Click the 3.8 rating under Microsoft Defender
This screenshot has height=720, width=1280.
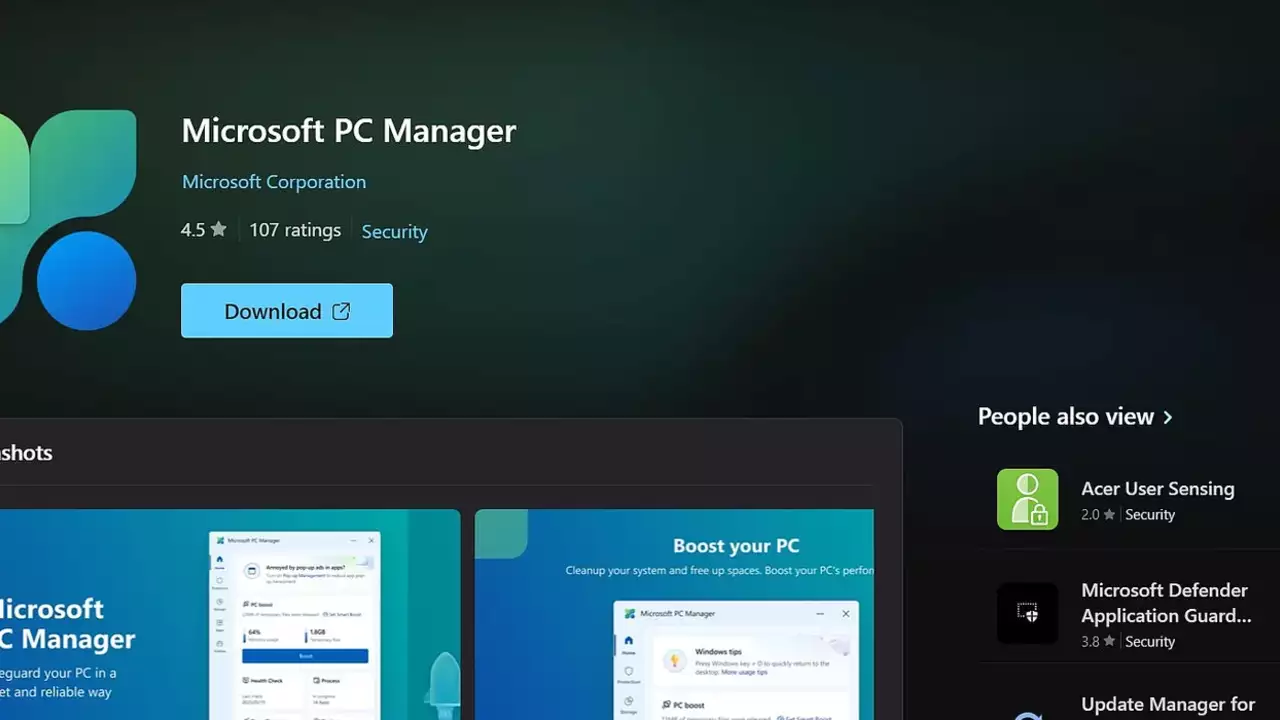pyautogui.click(x=1097, y=642)
